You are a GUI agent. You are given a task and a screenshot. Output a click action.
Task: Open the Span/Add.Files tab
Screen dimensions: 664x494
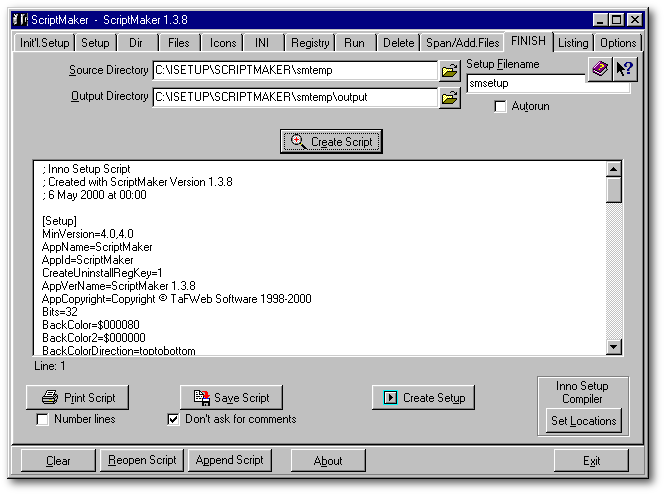461,43
